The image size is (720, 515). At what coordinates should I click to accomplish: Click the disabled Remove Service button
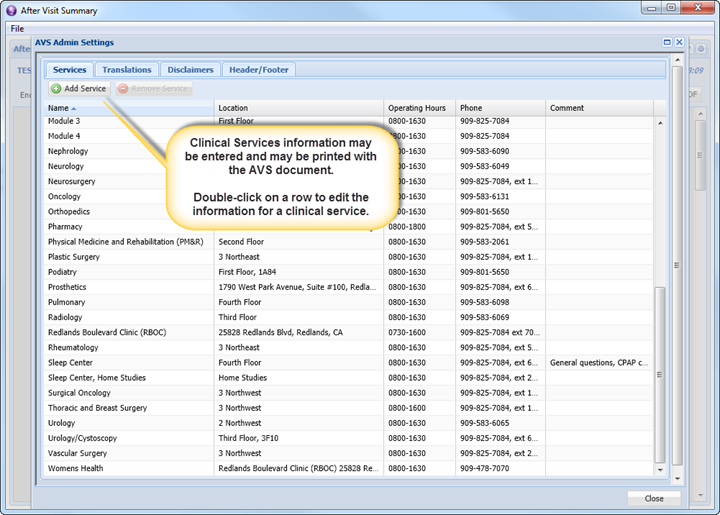(x=154, y=89)
